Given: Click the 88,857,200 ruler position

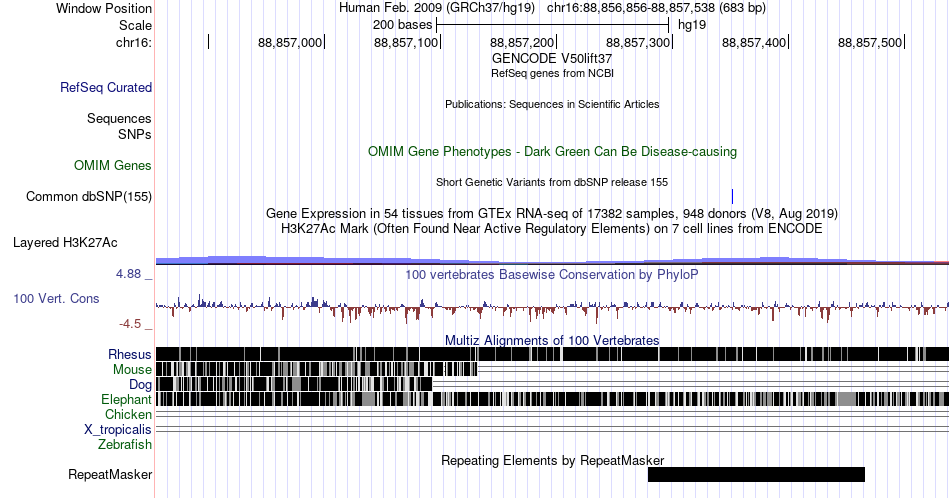Looking at the screenshot, I should (x=522, y=42).
